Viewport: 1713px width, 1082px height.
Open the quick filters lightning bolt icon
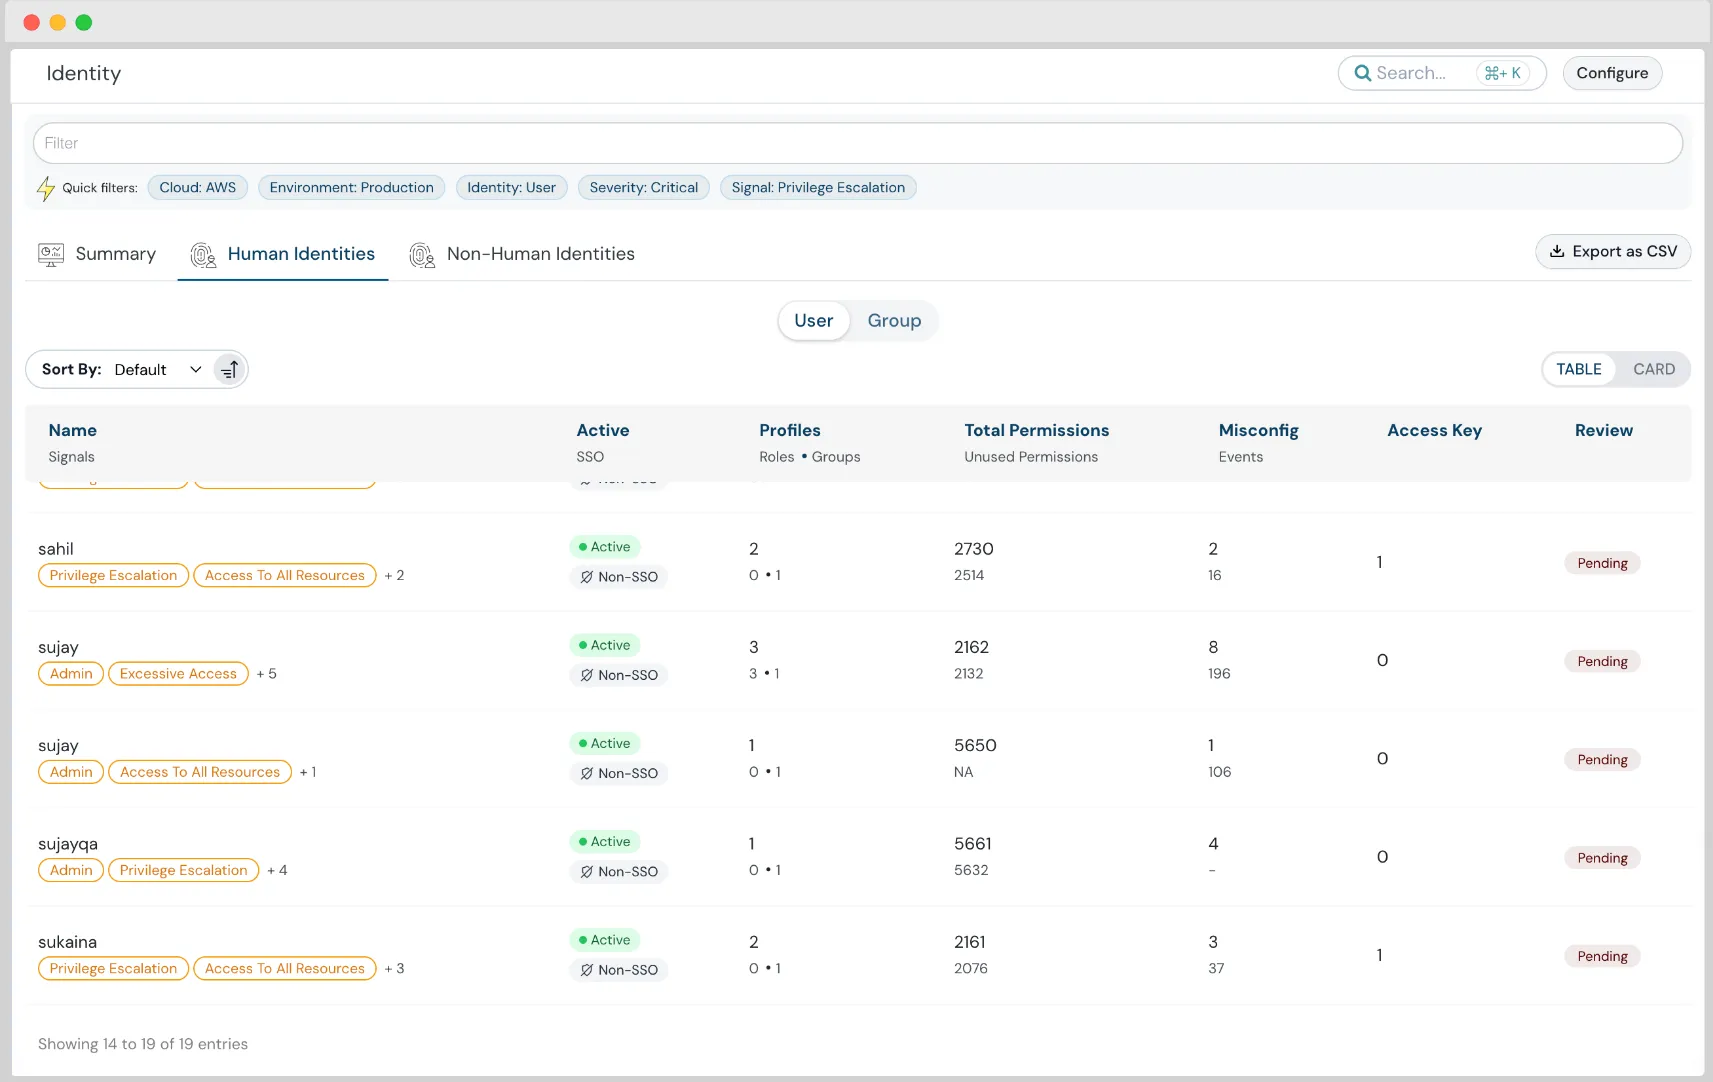point(46,188)
